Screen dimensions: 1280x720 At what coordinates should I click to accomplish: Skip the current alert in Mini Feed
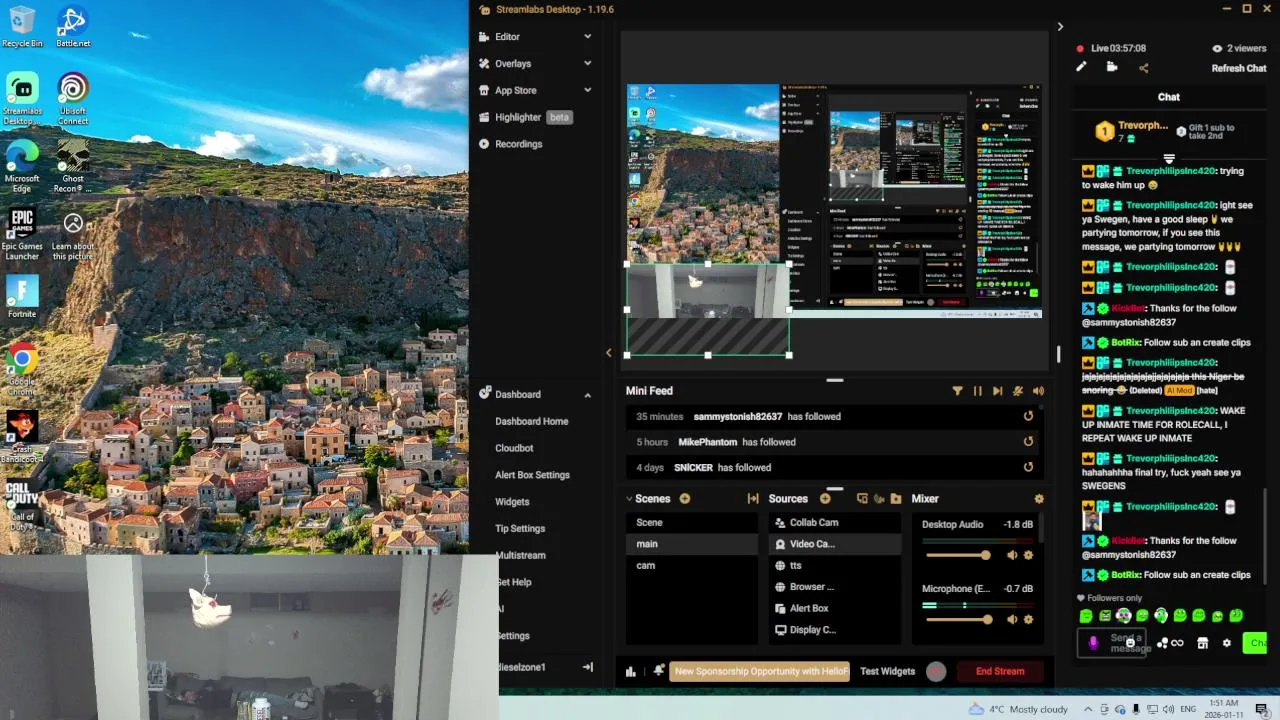pos(997,391)
